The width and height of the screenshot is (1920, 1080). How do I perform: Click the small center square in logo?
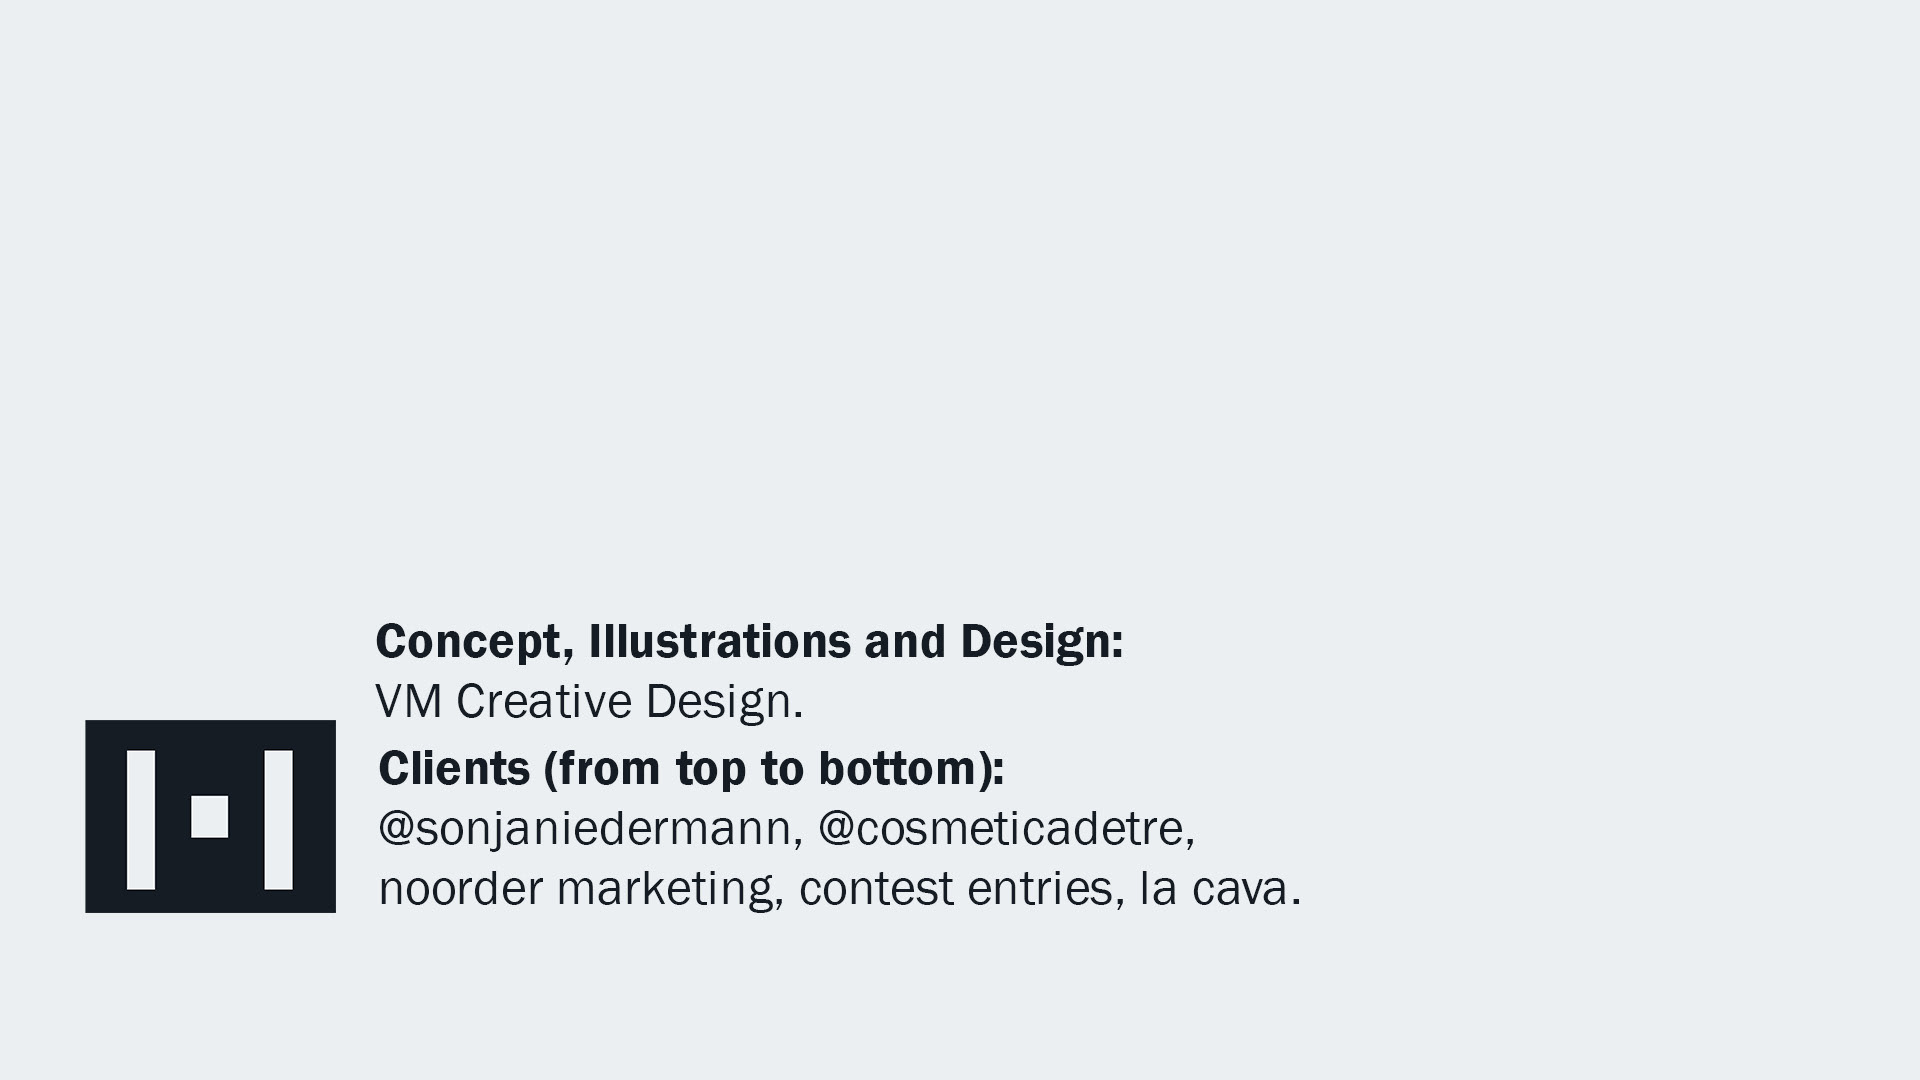pos(209,816)
